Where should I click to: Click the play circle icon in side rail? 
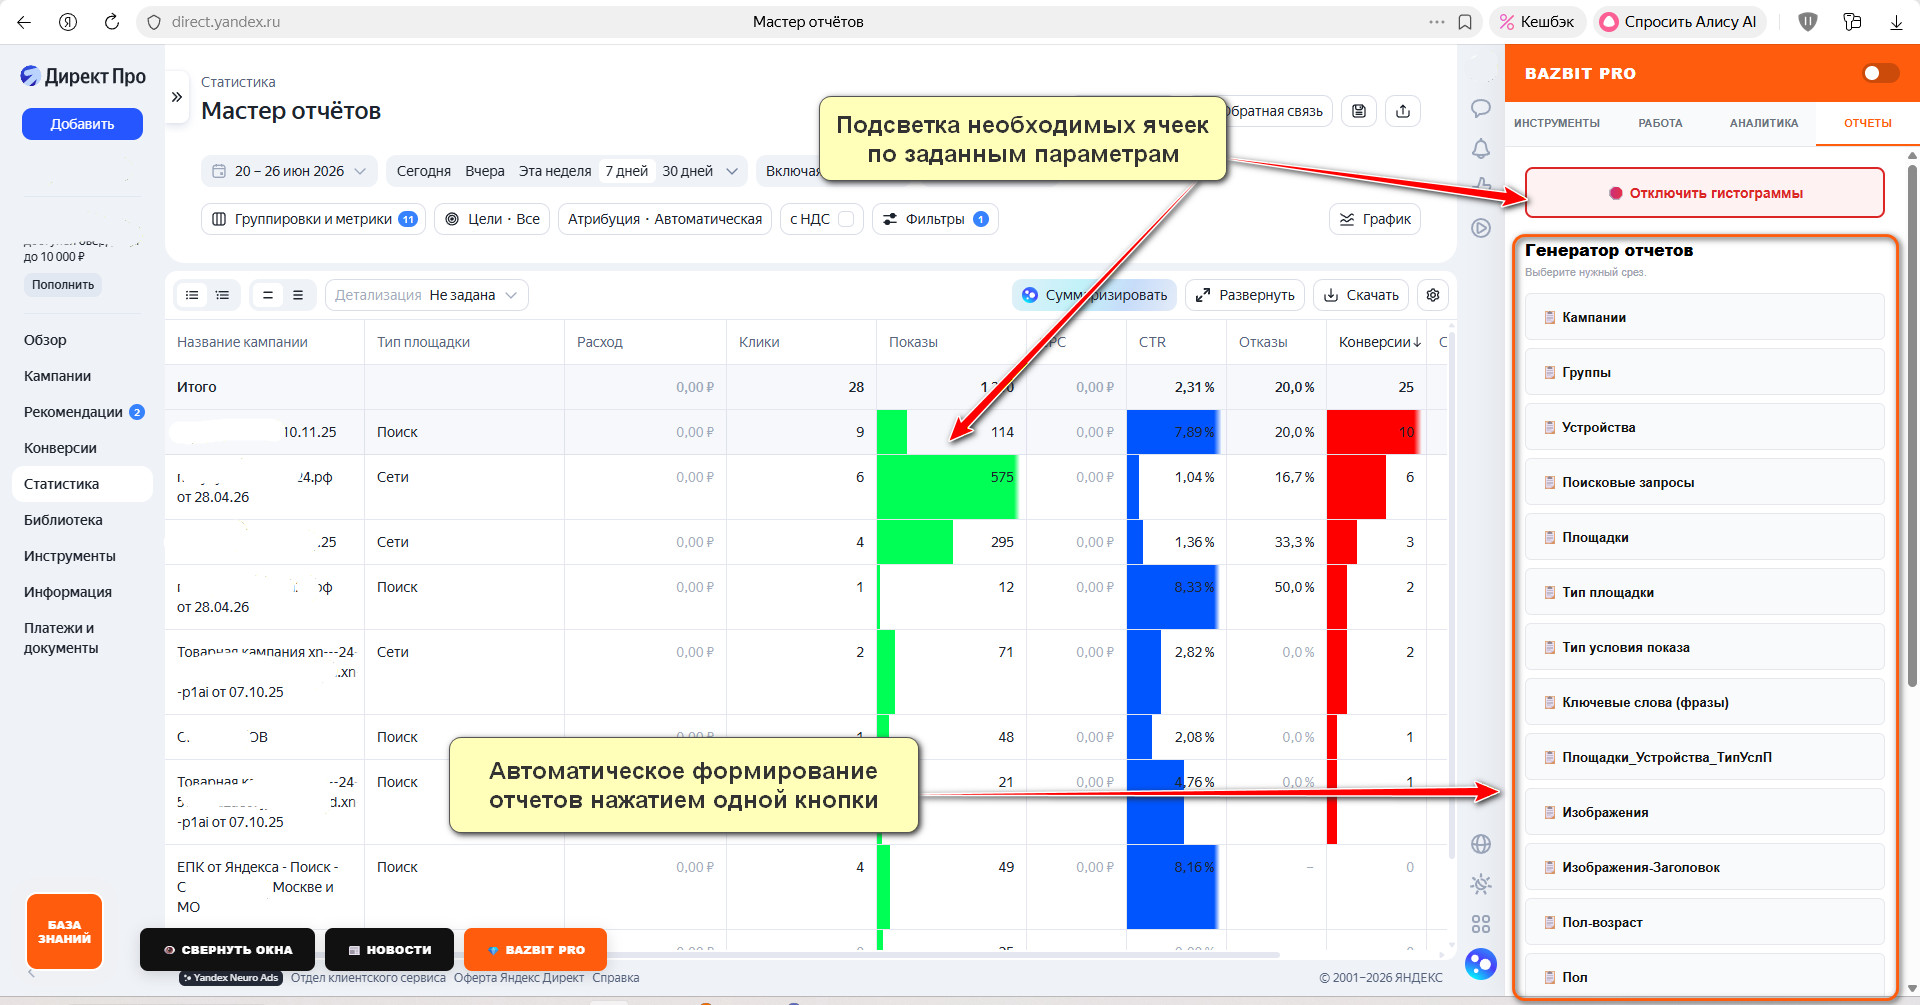pos(1481,228)
